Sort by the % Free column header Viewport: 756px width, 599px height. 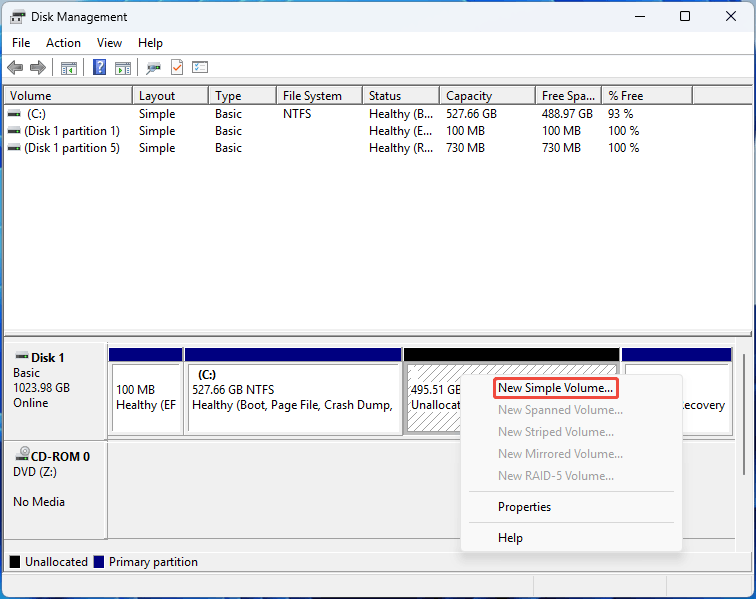647,95
